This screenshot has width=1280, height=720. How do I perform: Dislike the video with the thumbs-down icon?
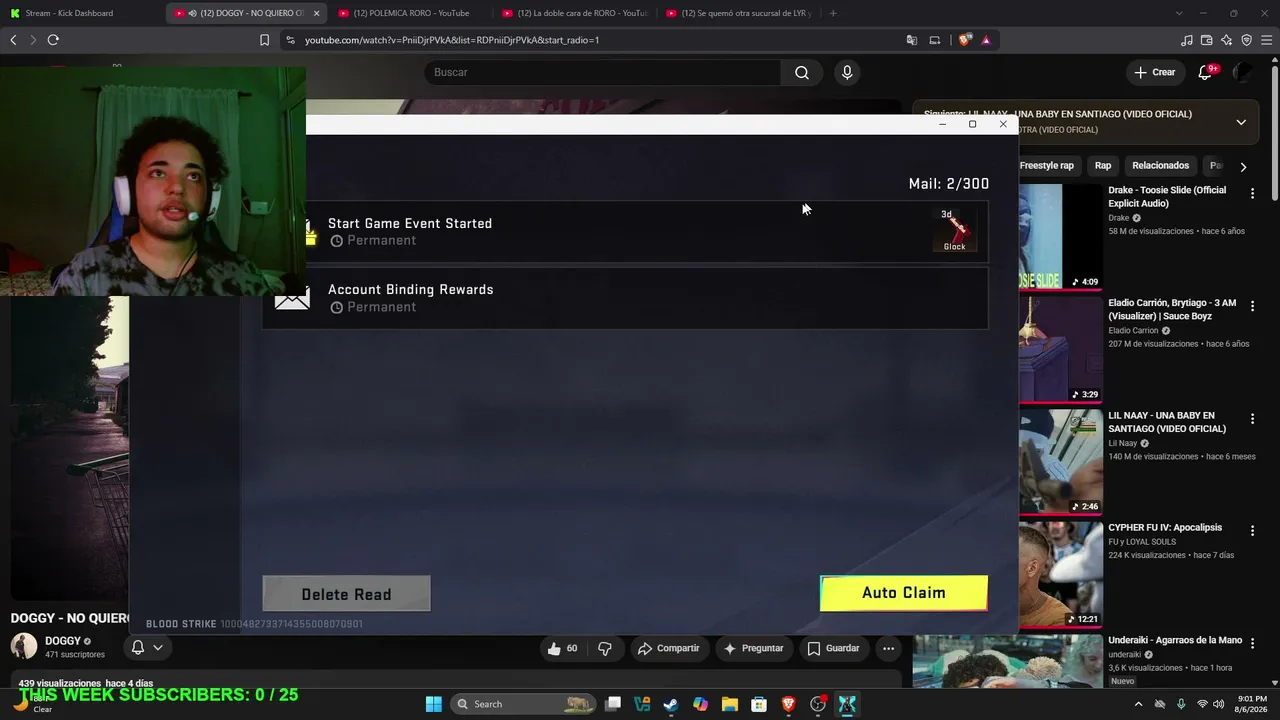tap(605, 648)
